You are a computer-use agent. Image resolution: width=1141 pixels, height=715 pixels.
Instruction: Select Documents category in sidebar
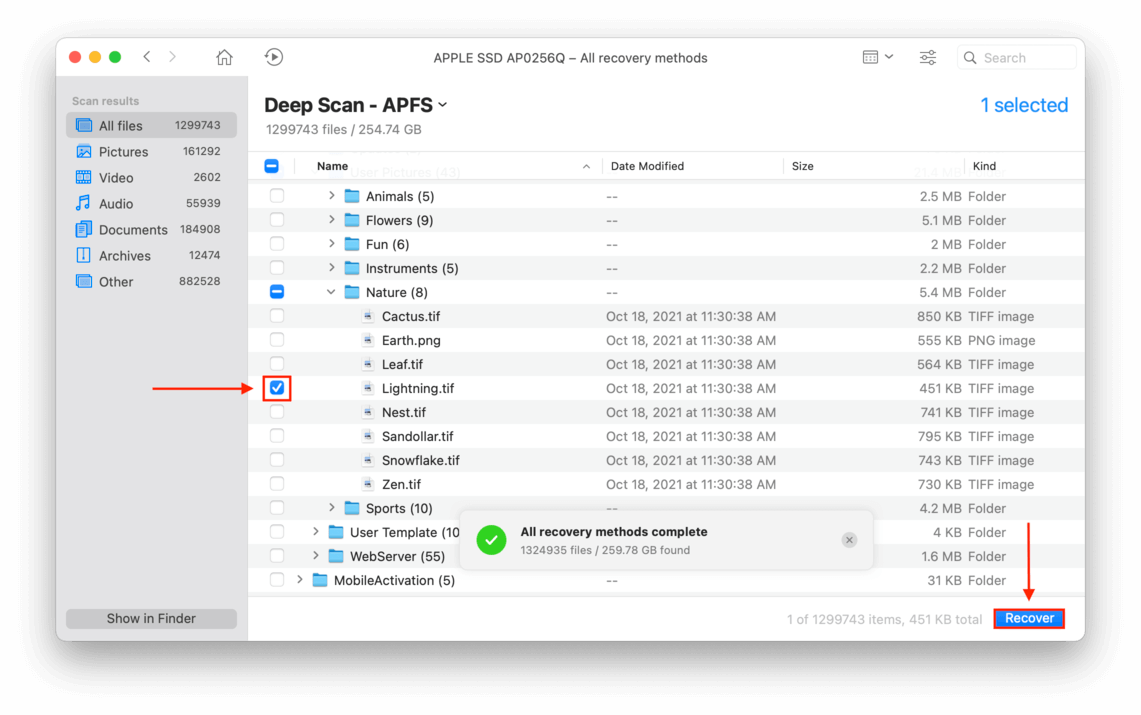coord(151,230)
